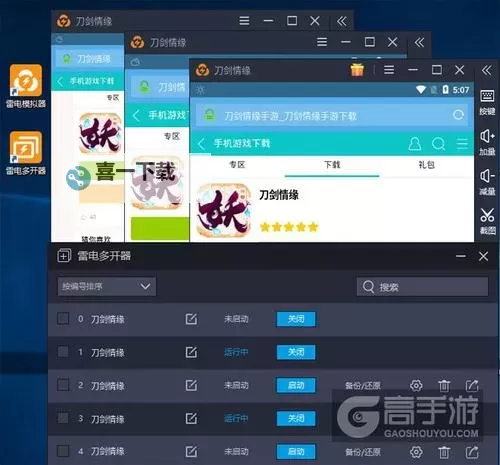Go back with arrow beside 手机游戏下载 in front window
500x465 pixels.
[201, 144]
